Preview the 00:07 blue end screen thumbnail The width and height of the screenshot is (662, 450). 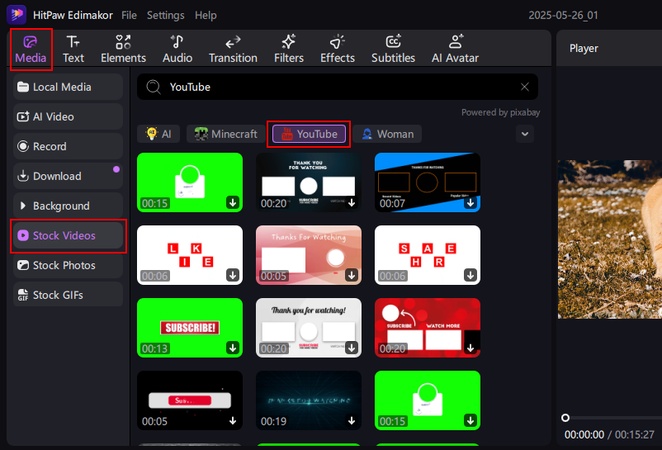tap(427, 182)
